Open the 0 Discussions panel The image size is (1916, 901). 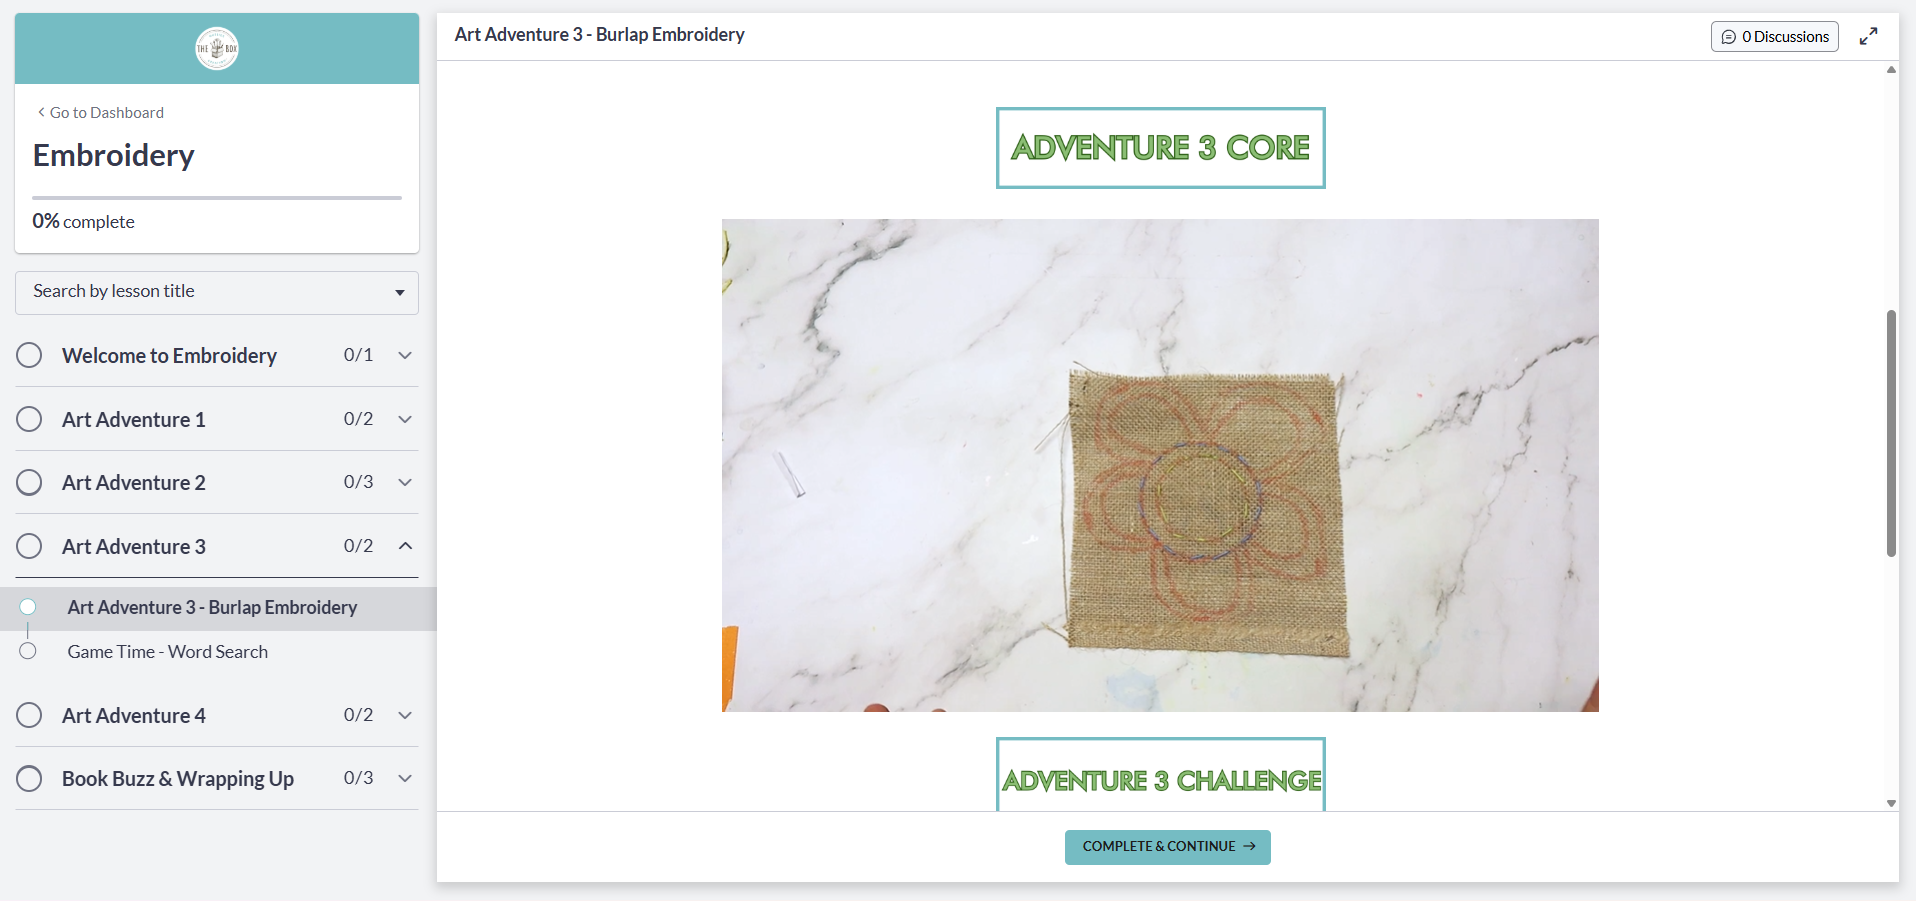[1775, 36]
